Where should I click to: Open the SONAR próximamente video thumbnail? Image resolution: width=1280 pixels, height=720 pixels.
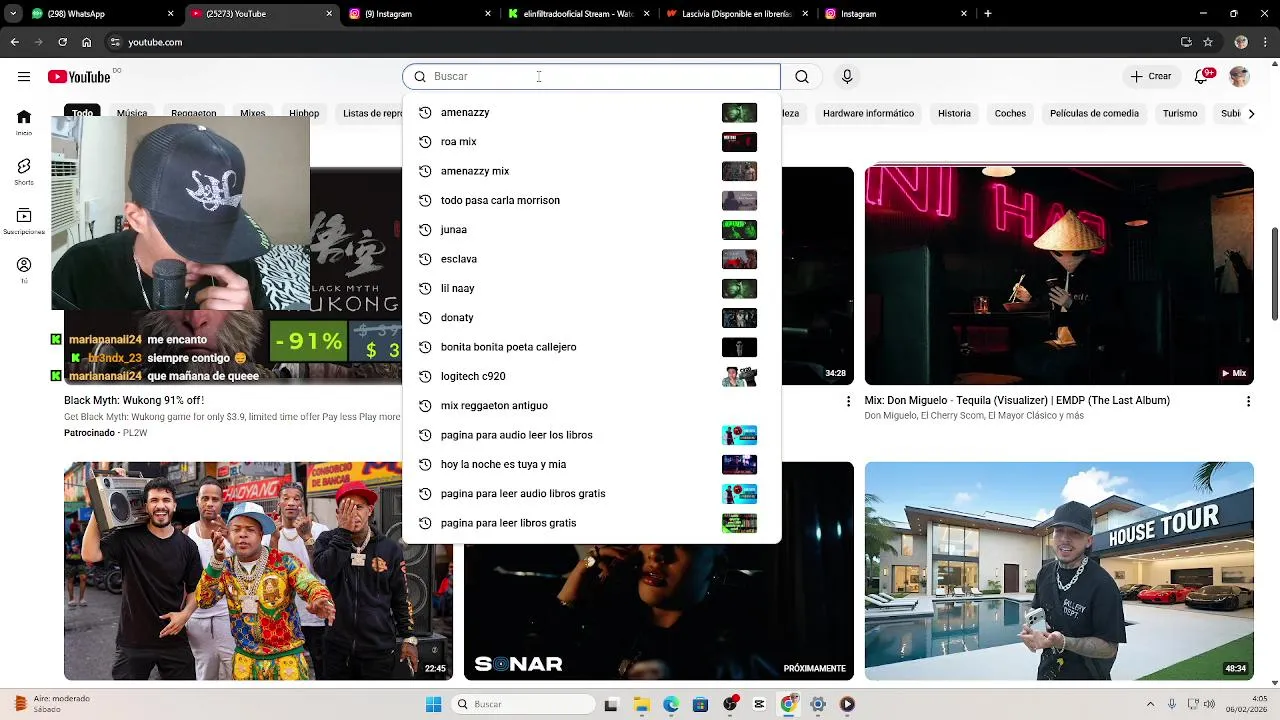coord(659,612)
